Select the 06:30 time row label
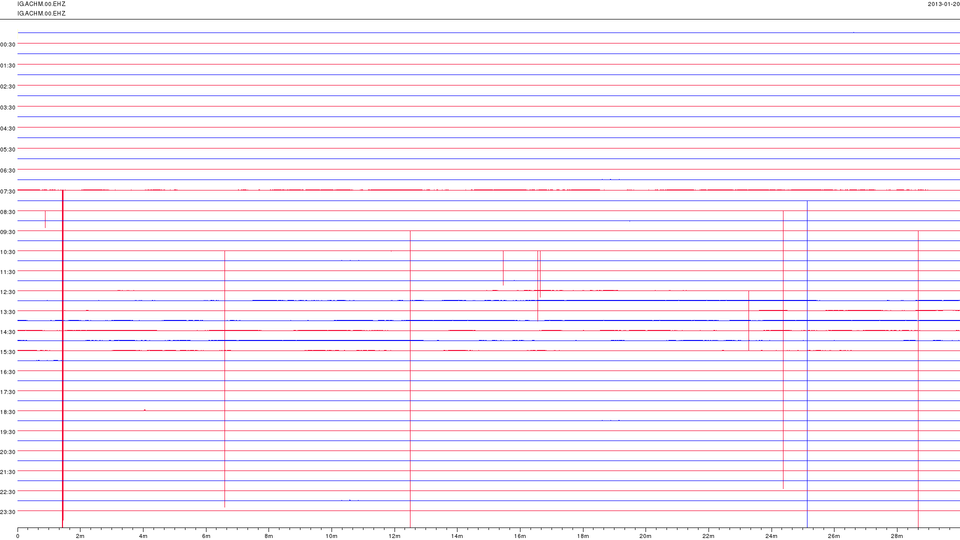This screenshot has height=540, width=960. [8, 170]
